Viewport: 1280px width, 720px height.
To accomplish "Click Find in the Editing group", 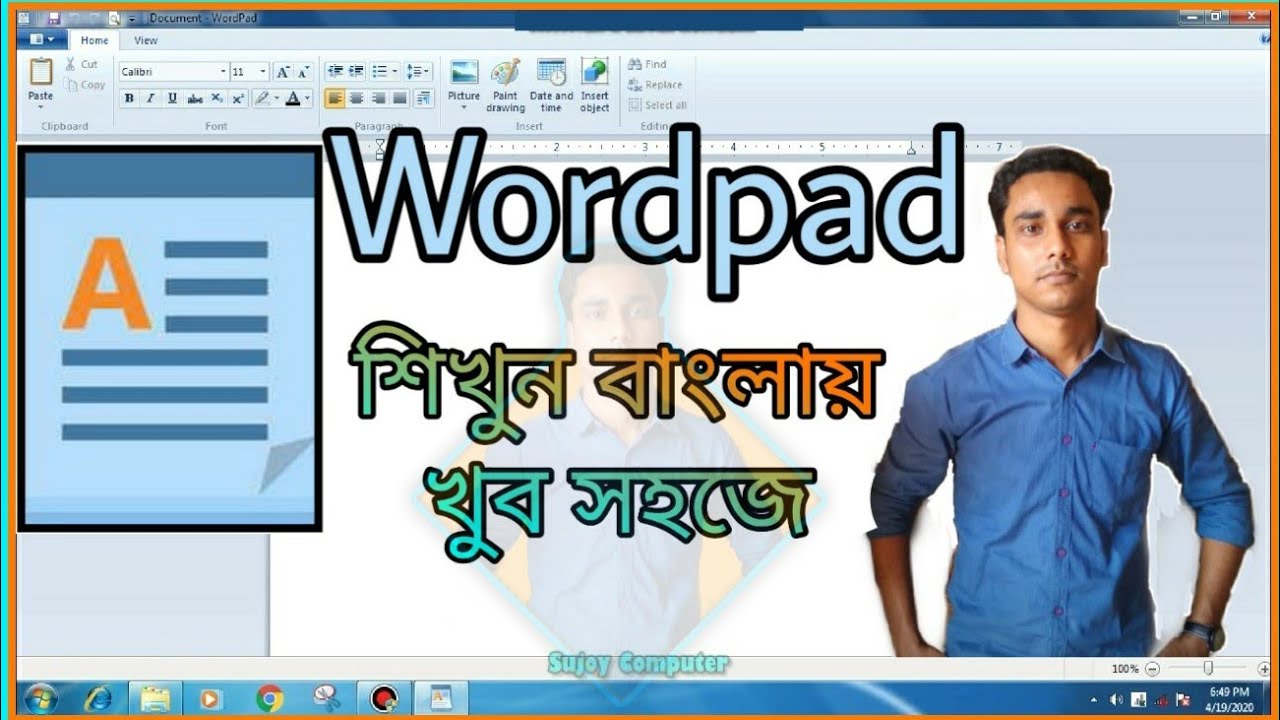I will [647, 64].
